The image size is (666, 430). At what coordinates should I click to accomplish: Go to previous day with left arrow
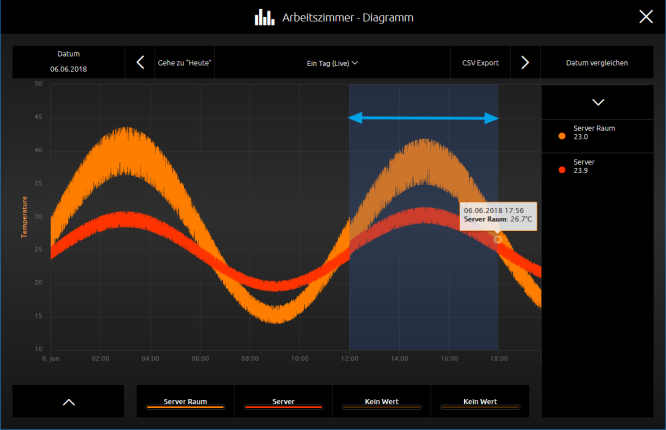140,62
